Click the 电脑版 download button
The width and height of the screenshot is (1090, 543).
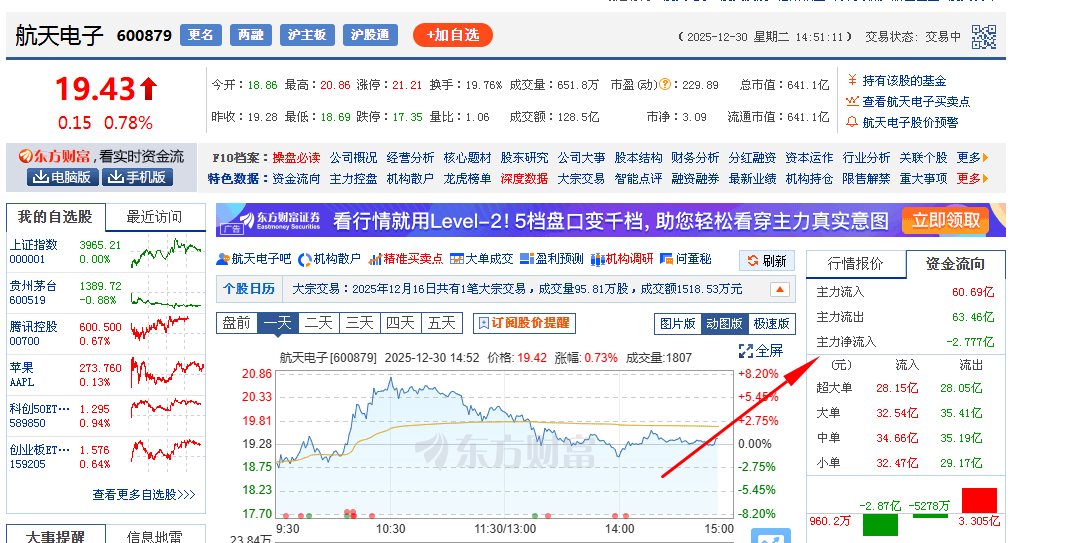click(x=63, y=177)
